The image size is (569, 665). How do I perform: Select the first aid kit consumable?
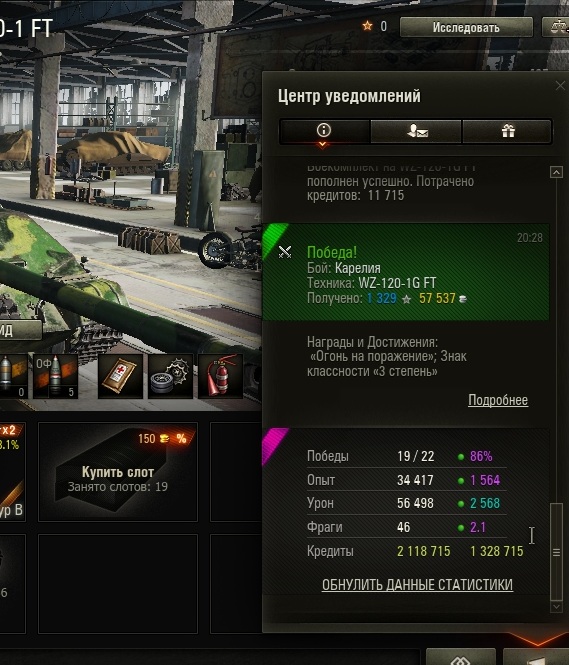120,376
